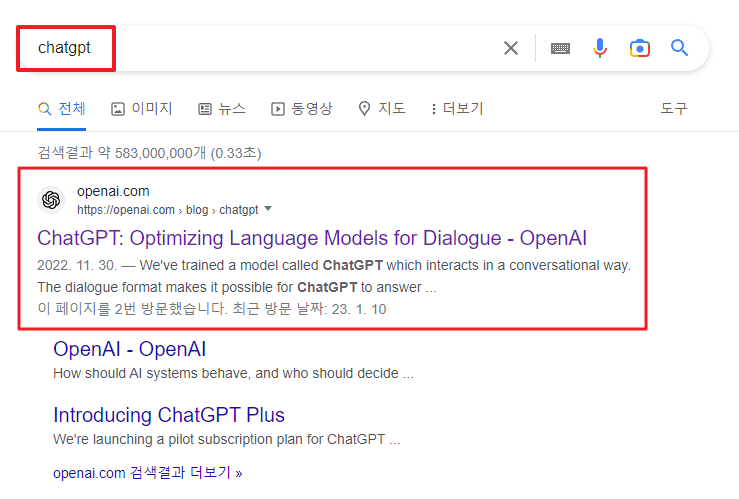
Task: Click the text How should AI systems behave
Action: click(152, 373)
